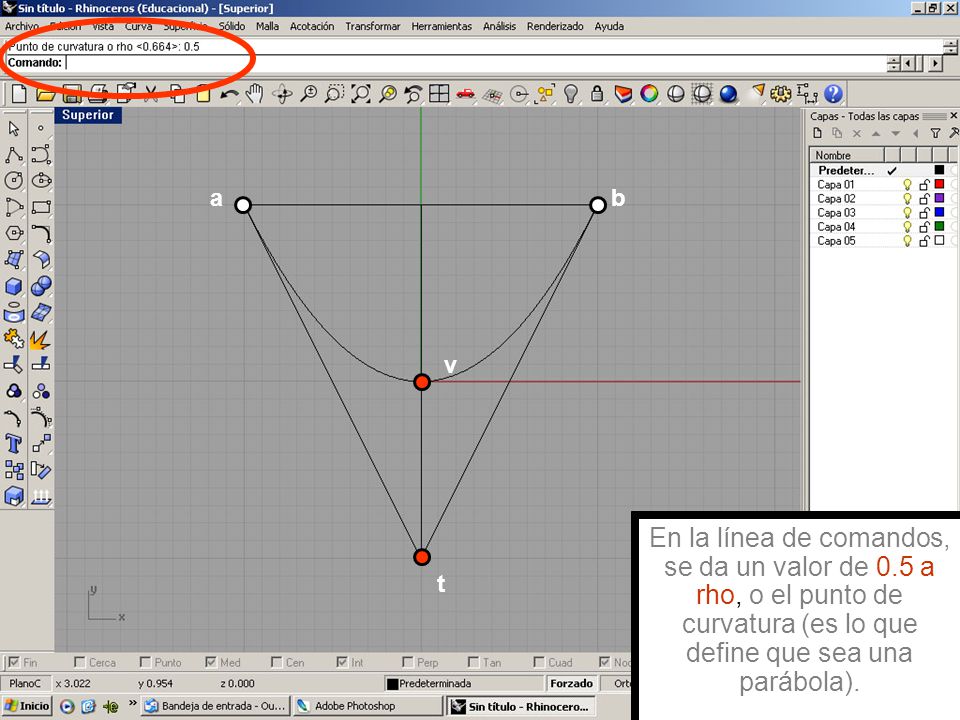This screenshot has height=720, width=960.
Task: Open the Ayuda menu
Action: tap(609, 26)
